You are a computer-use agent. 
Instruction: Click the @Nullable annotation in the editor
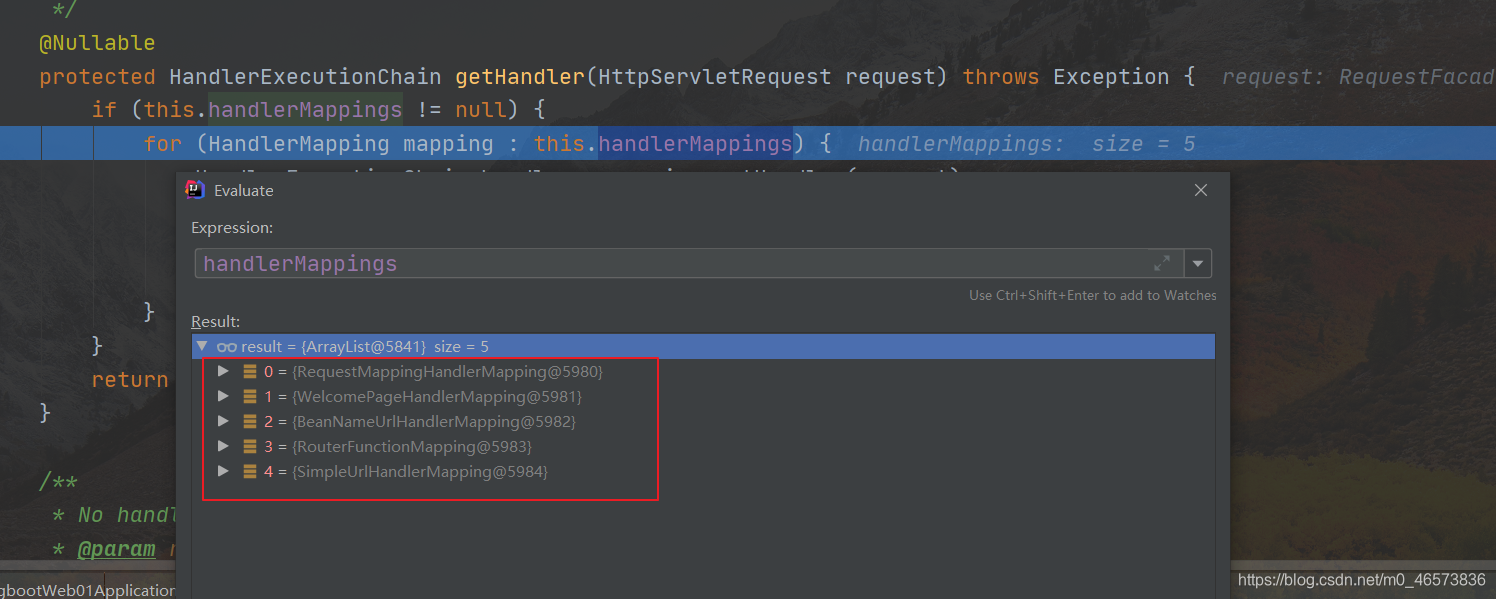97,43
